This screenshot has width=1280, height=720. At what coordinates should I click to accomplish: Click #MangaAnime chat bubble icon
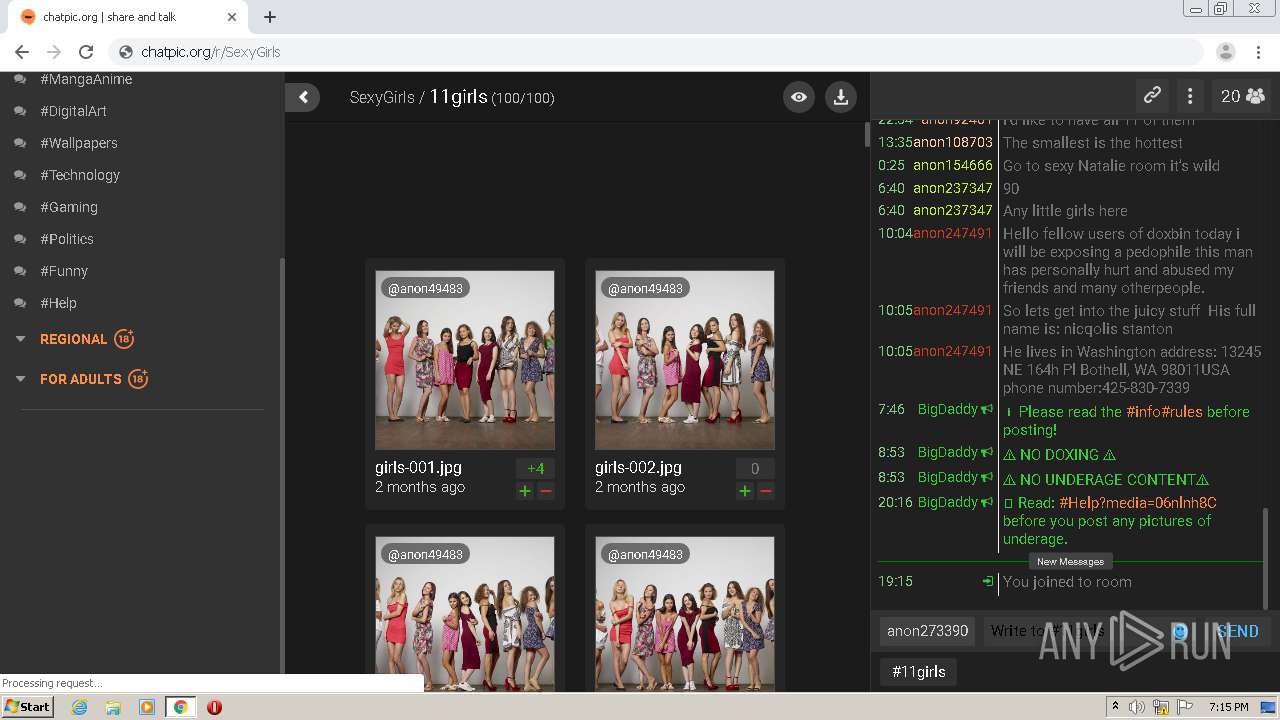(x=20, y=79)
